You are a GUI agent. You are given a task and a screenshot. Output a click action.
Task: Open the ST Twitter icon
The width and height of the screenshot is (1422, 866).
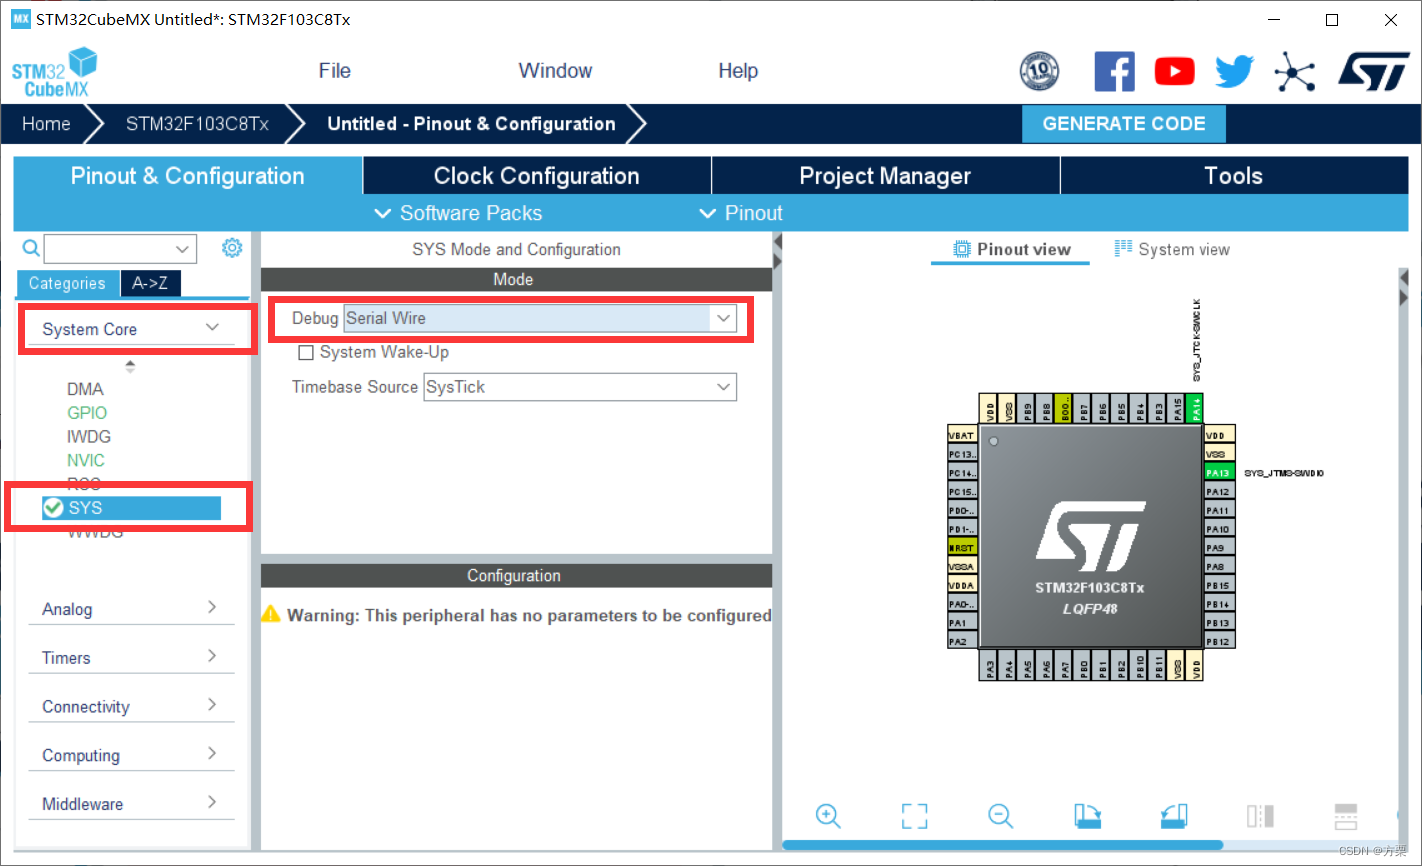pyautogui.click(x=1235, y=71)
